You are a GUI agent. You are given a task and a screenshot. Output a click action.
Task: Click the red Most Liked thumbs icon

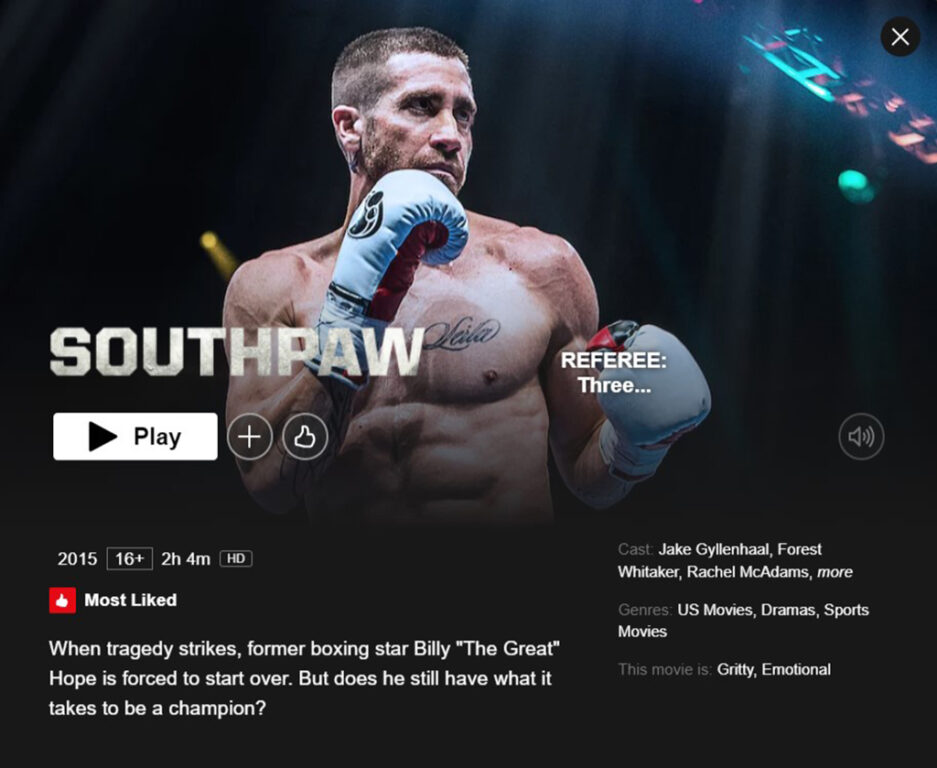tap(62, 600)
